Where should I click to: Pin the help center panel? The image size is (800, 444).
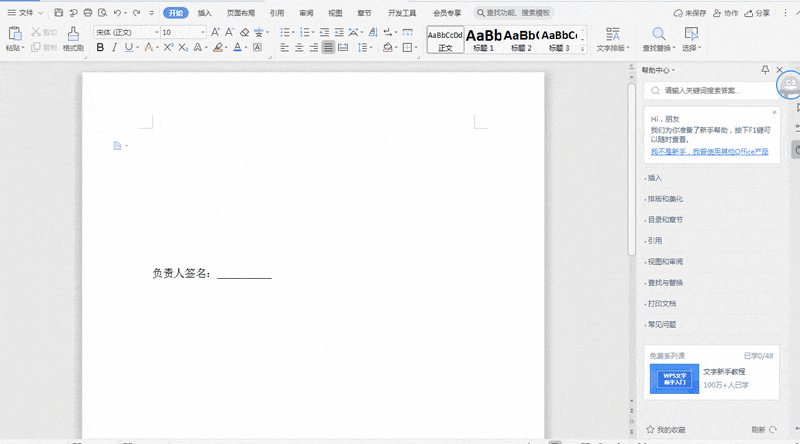coord(766,70)
